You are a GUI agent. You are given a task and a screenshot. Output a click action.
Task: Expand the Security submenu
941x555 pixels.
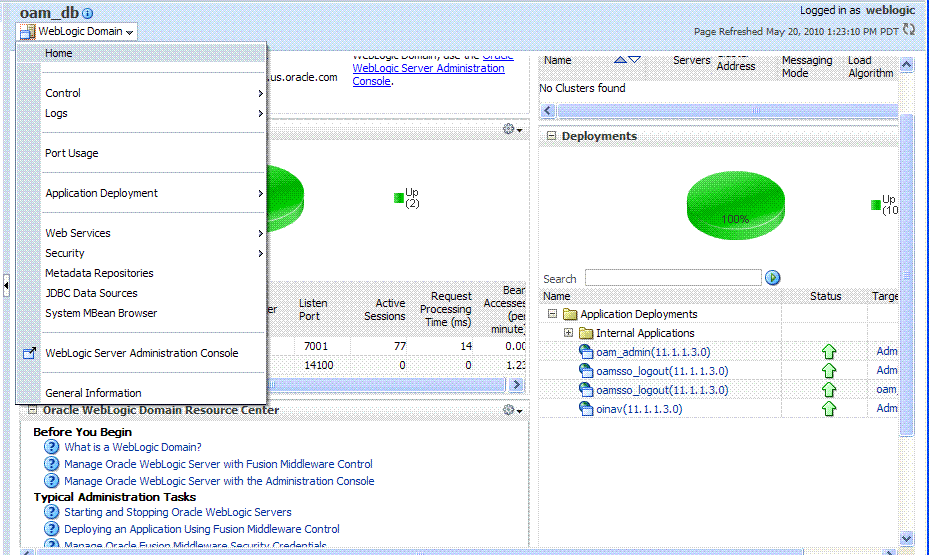153,253
